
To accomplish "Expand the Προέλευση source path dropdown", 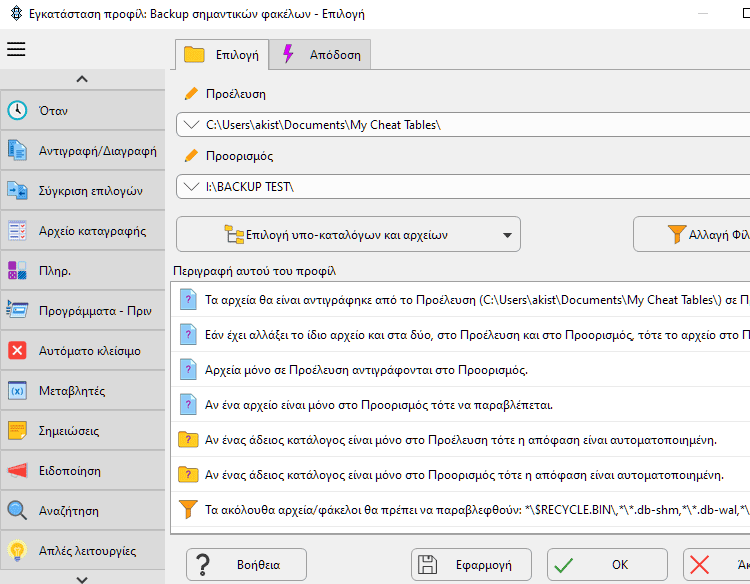I will [x=191, y=125].
